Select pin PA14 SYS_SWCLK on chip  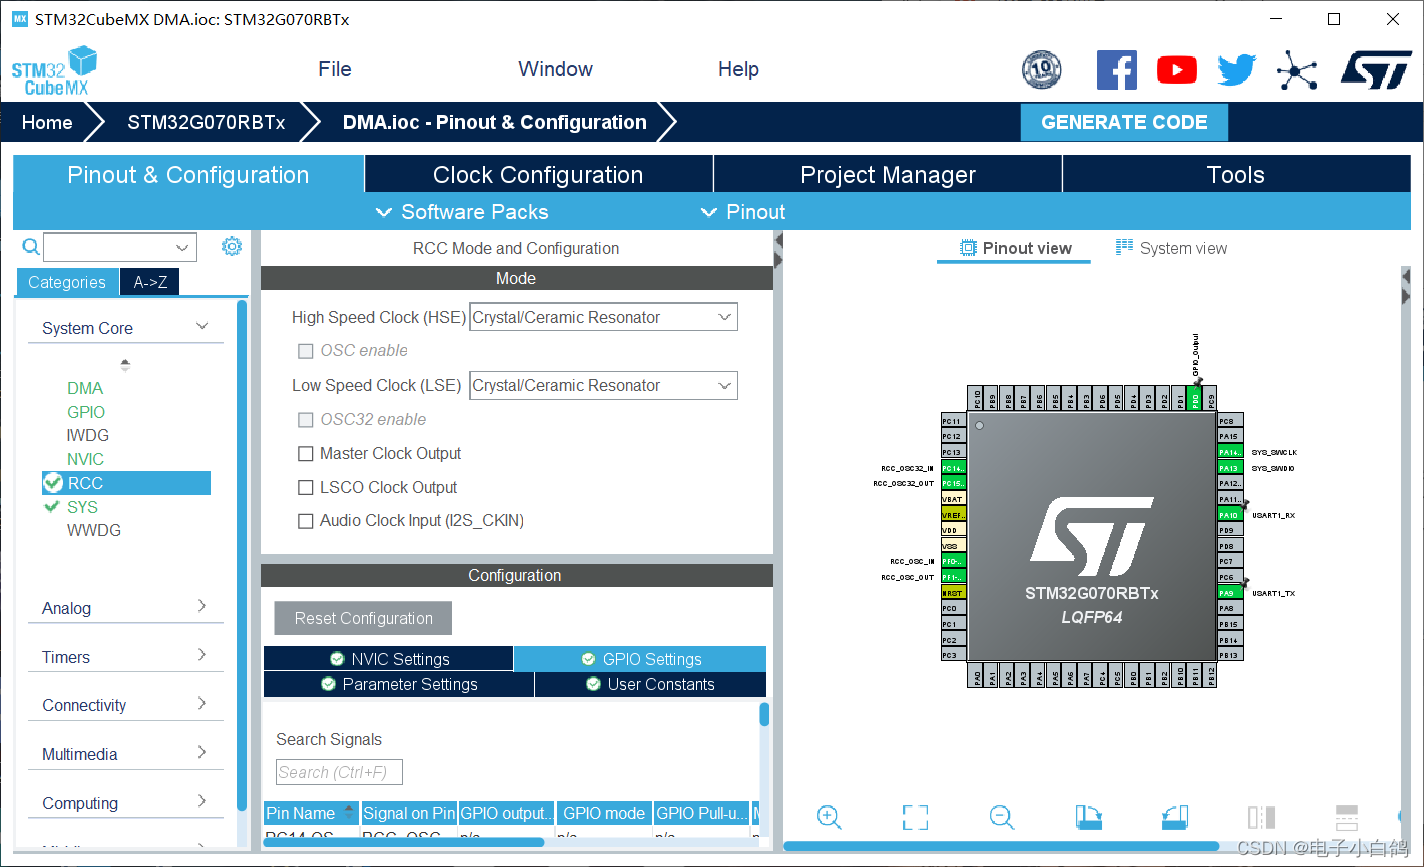(x=1230, y=452)
